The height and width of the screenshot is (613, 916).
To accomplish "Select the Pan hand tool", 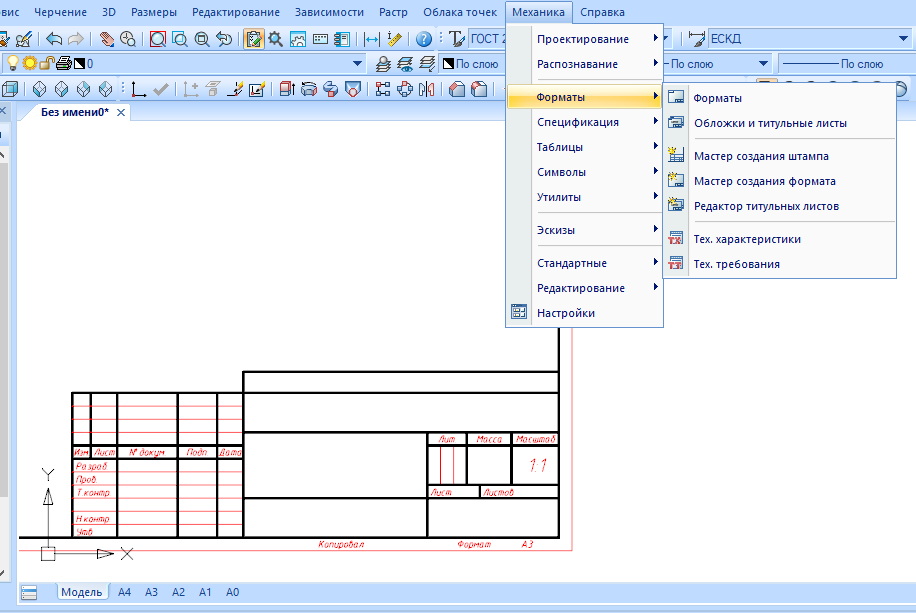I will click(106, 39).
